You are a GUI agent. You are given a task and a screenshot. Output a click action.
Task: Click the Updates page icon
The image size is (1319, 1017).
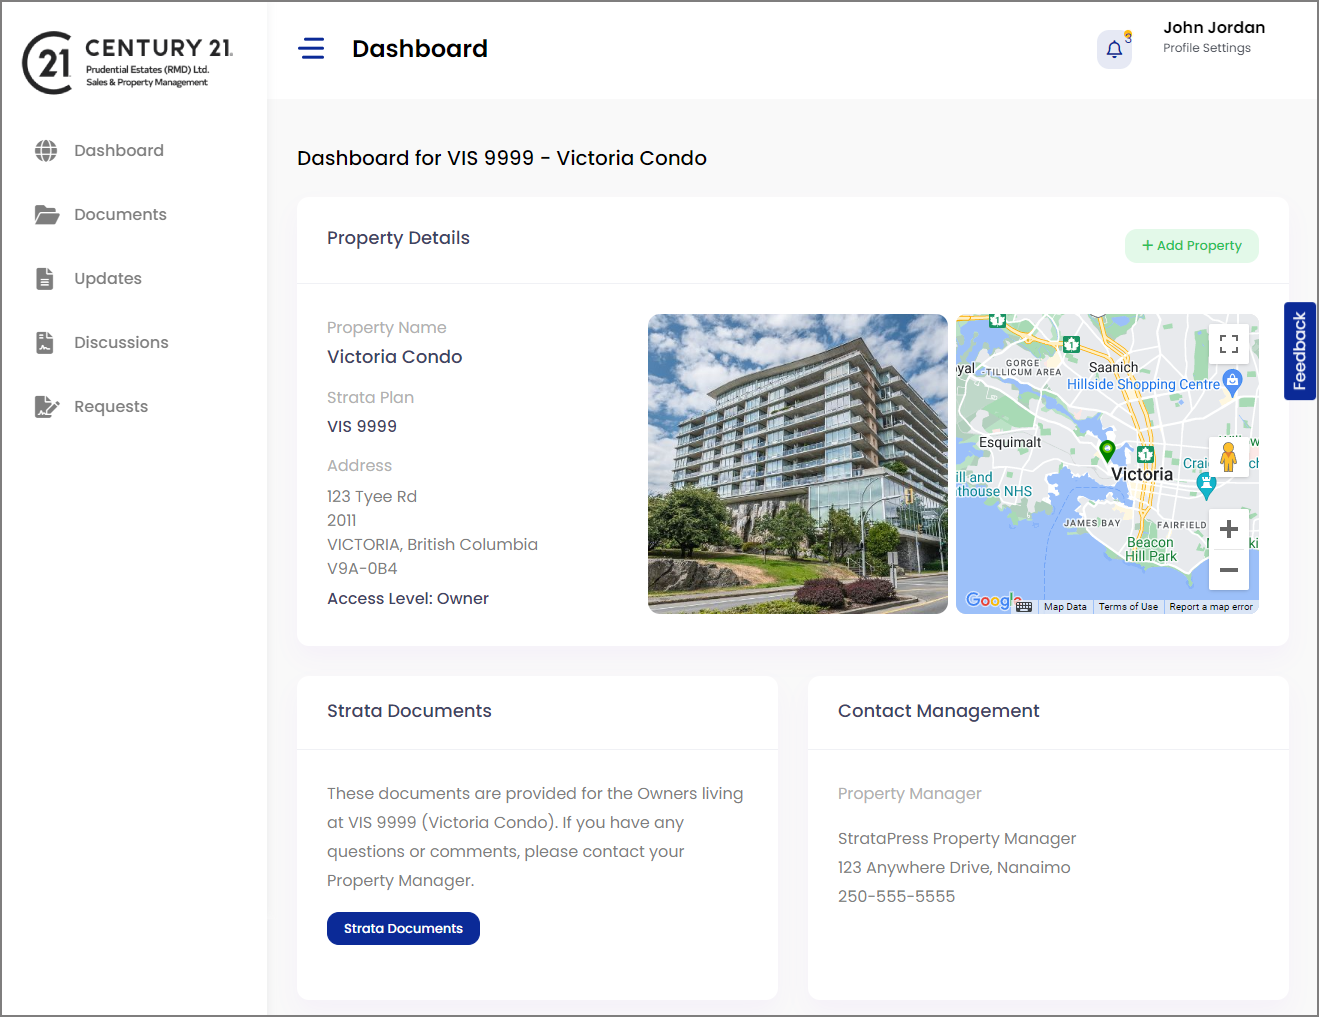[46, 278]
